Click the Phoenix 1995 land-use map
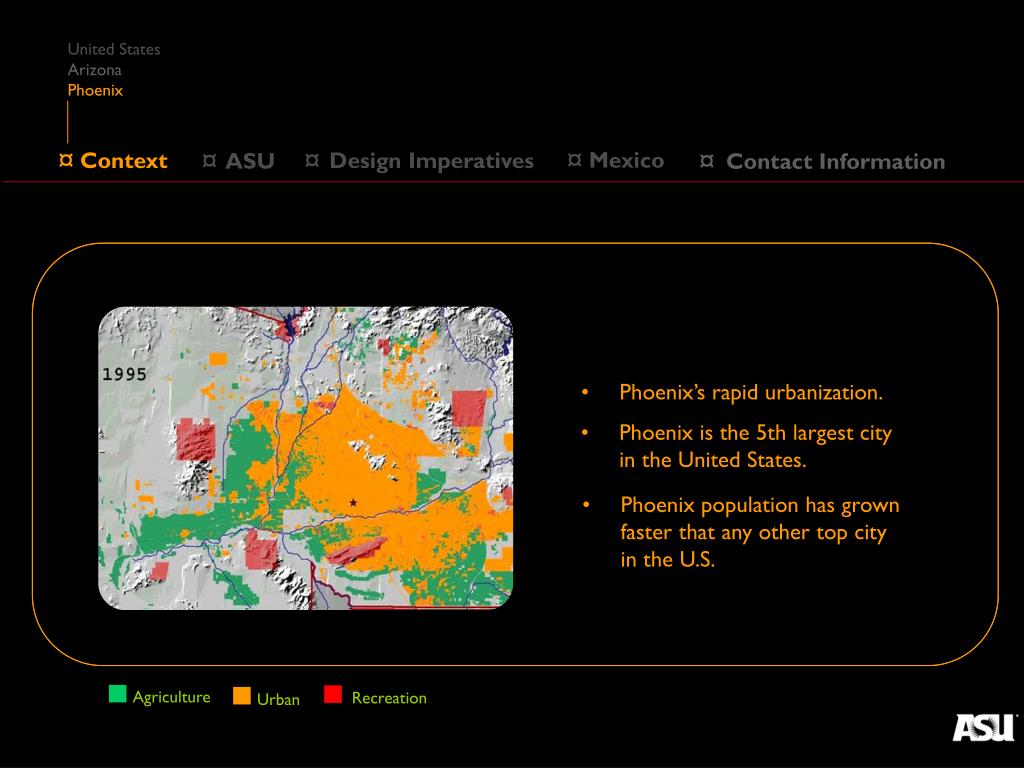 point(306,458)
